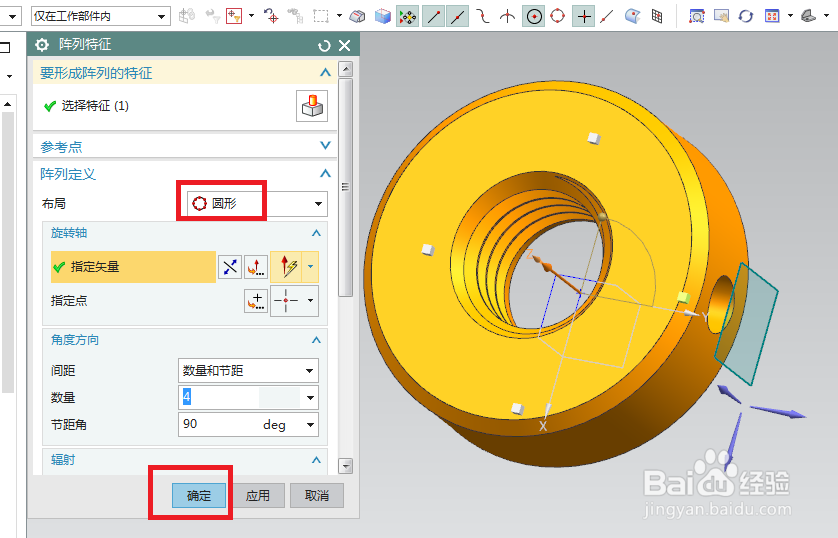
Task: Open dialog settings gear icon
Action: point(42,45)
